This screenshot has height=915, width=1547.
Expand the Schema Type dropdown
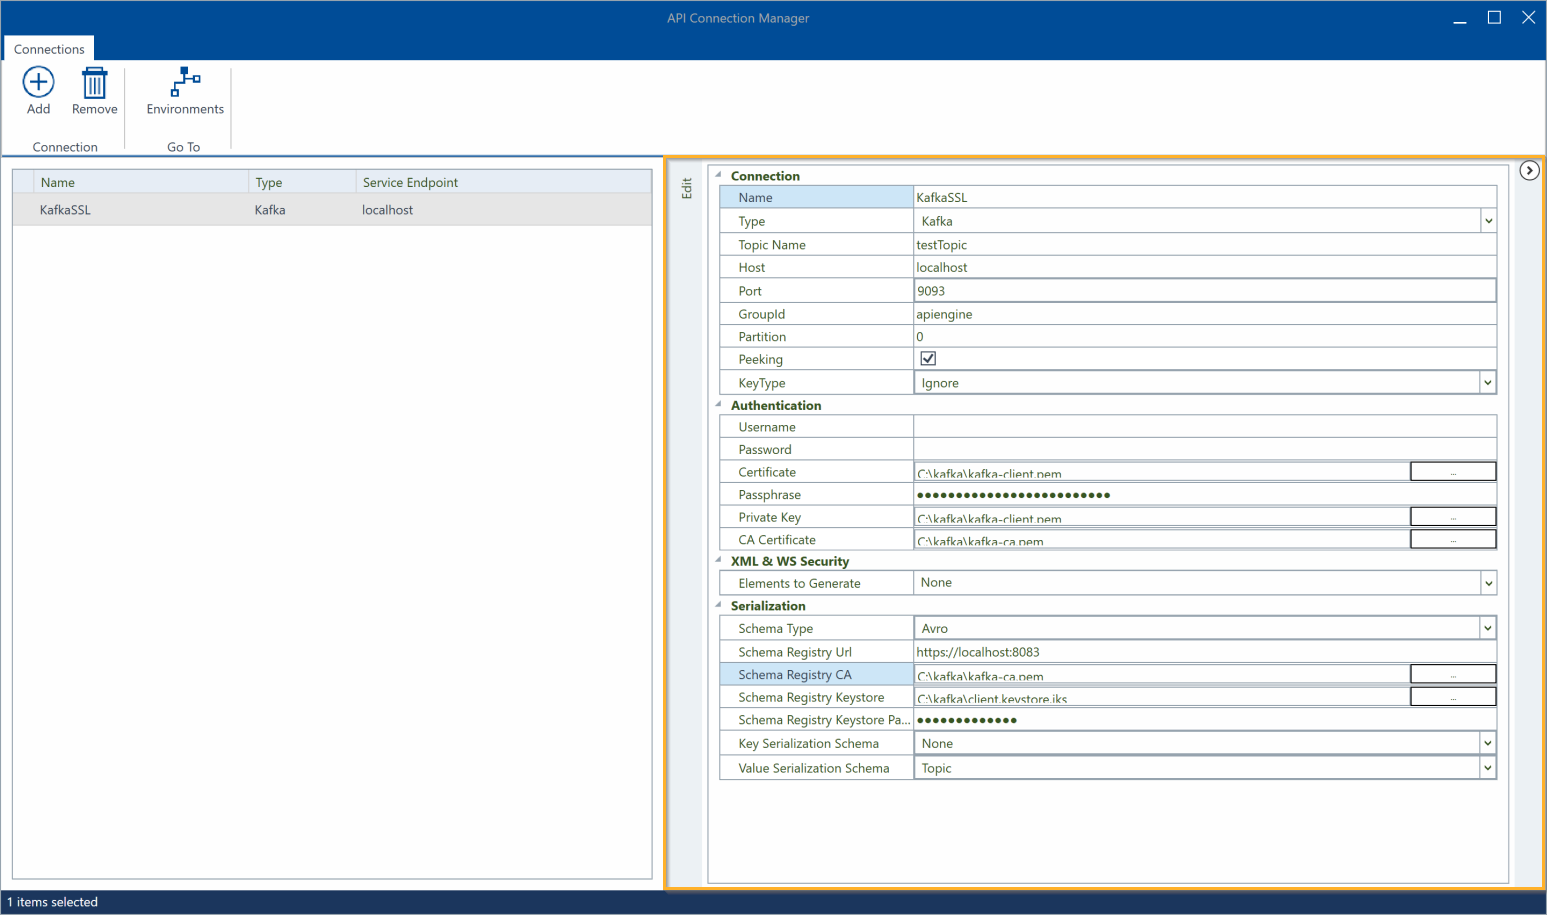click(x=1487, y=628)
